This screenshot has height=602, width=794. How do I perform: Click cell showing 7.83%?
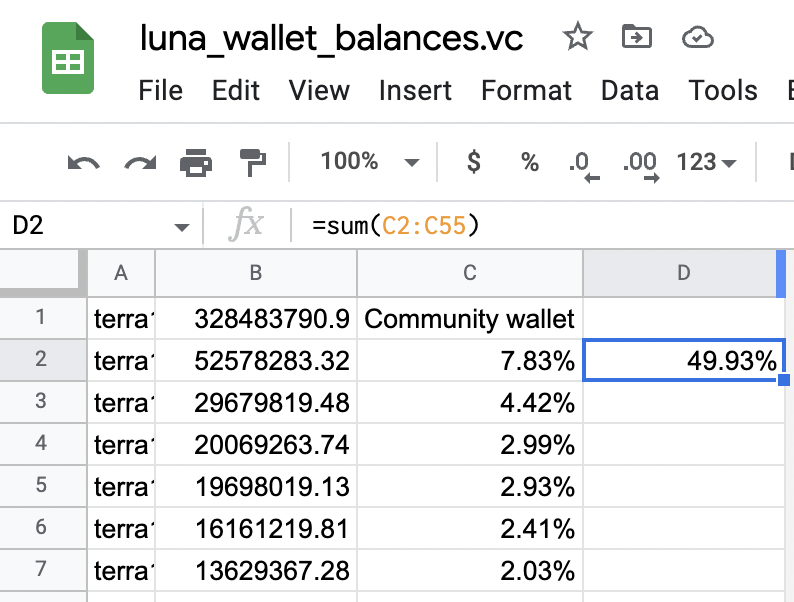click(x=470, y=360)
